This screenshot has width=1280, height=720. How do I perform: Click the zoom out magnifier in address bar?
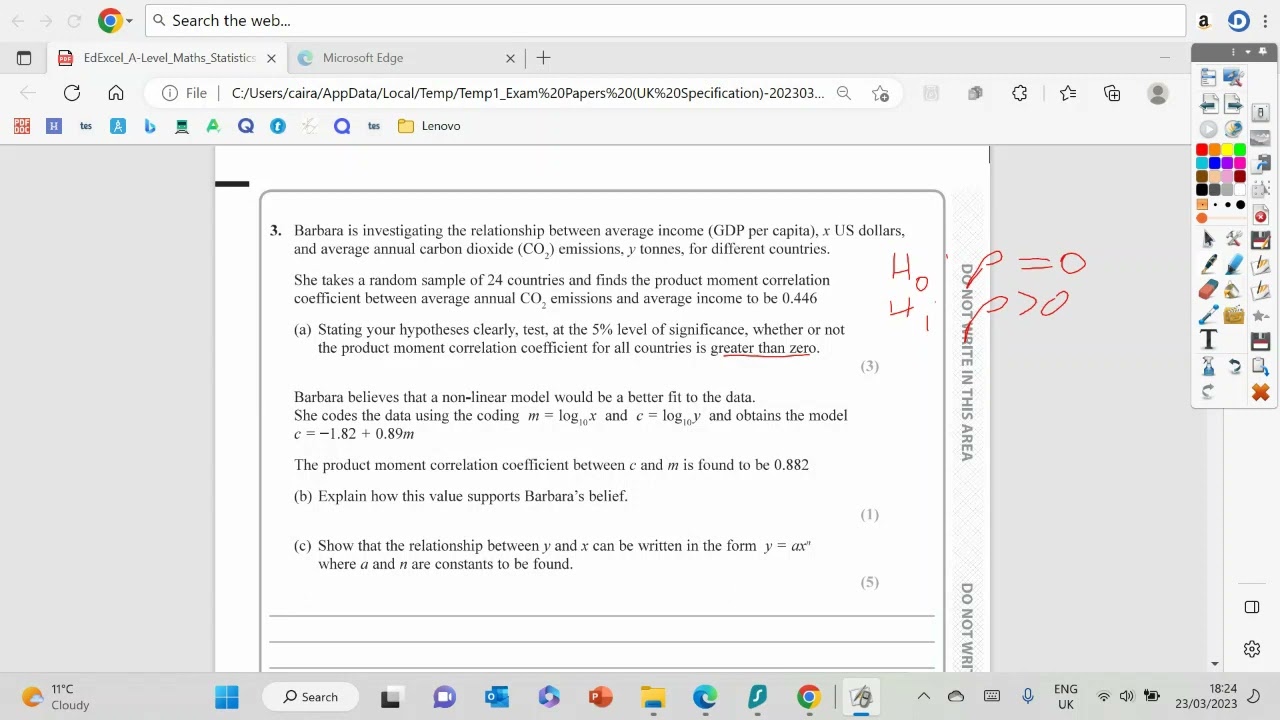click(844, 93)
